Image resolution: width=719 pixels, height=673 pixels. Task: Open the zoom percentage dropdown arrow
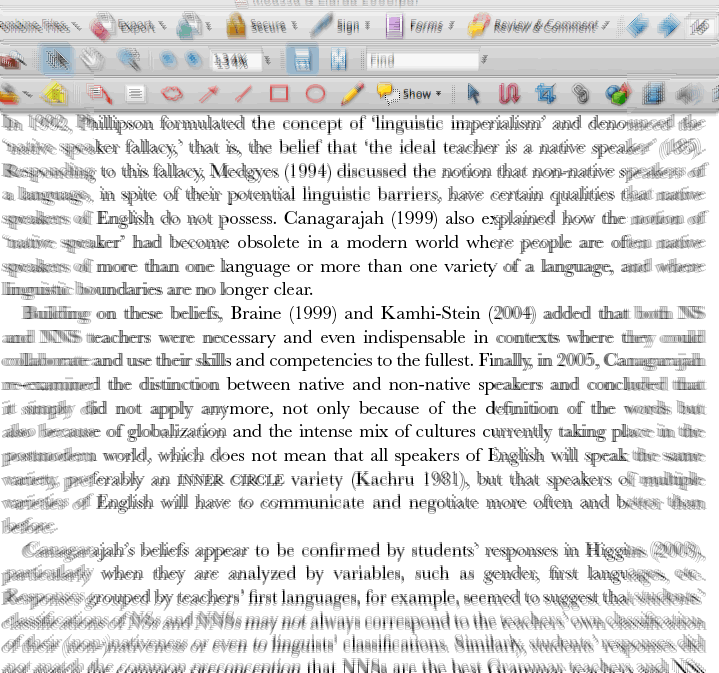pyautogui.click(x=266, y=61)
